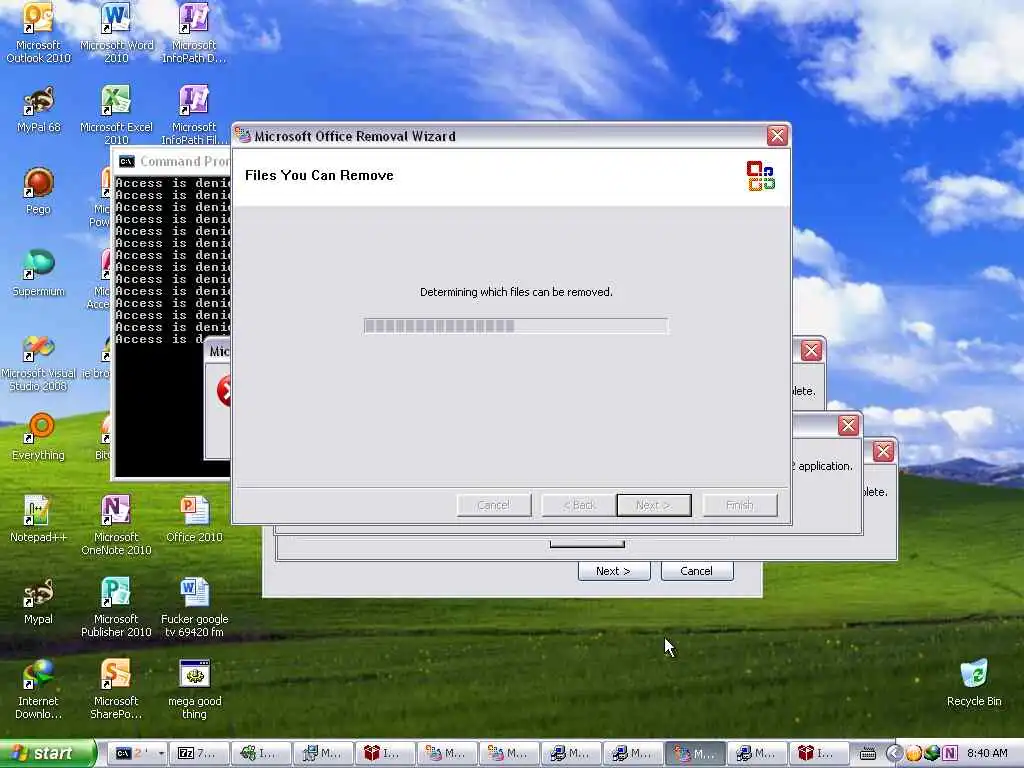The width and height of the screenshot is (1024, 768).
Task: Select the Notepad++ desktop shortcut
Action: click(38, 519)
